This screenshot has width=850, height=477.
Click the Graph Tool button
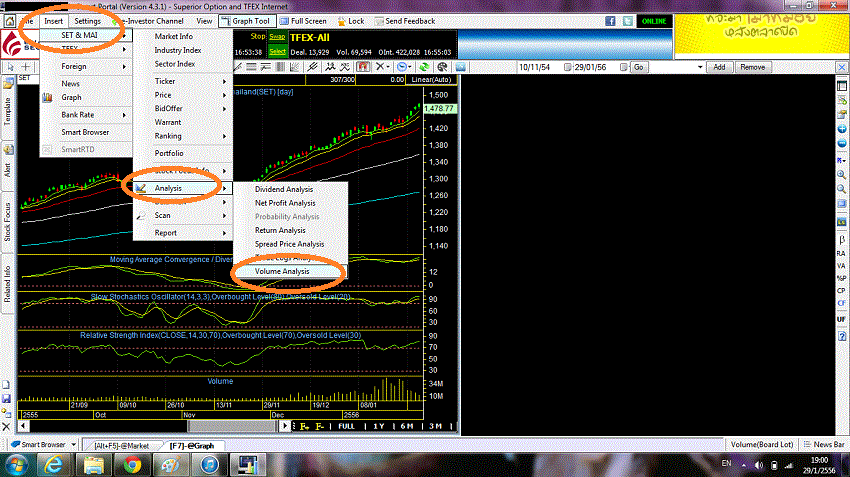[x=246, y=21]
